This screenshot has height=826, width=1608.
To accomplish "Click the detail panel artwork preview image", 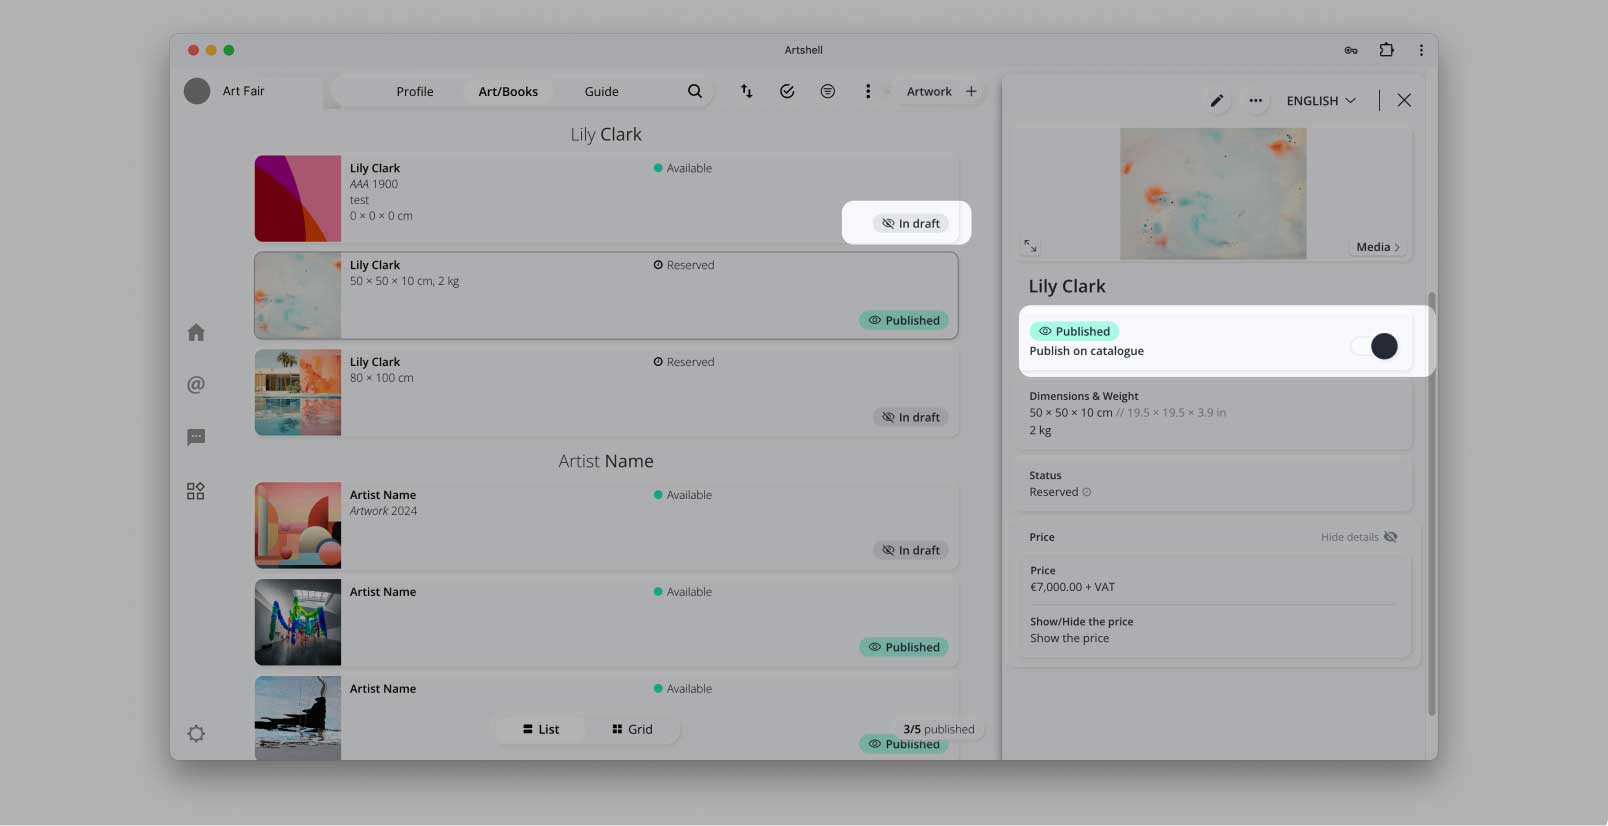I will point(1213,193).
